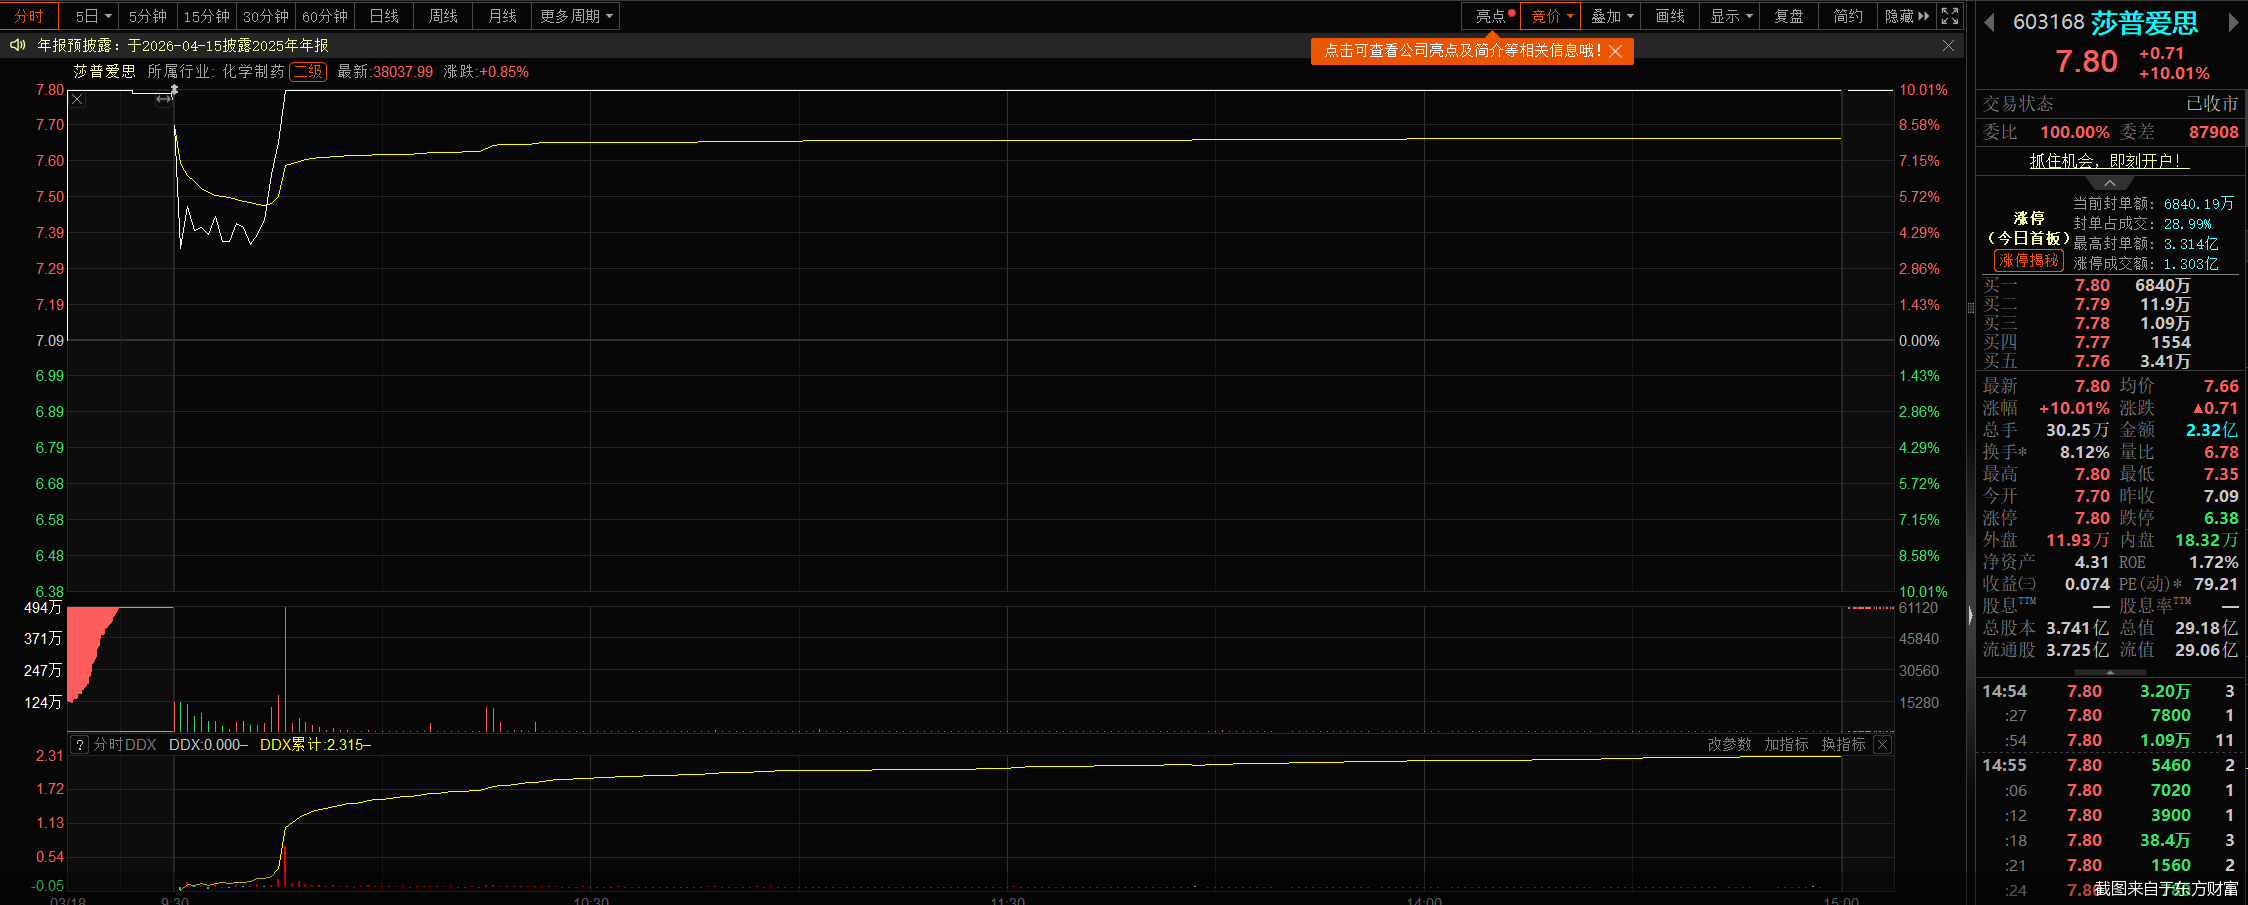Close the call auction chart section
Viewport: 2248px width, 905px height.
click(x=78, y=99)
